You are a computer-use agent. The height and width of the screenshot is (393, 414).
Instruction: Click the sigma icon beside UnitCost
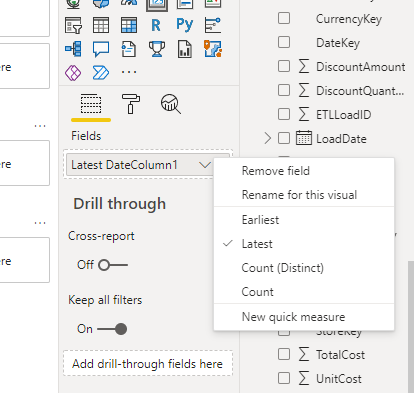[x=304, y=378]
